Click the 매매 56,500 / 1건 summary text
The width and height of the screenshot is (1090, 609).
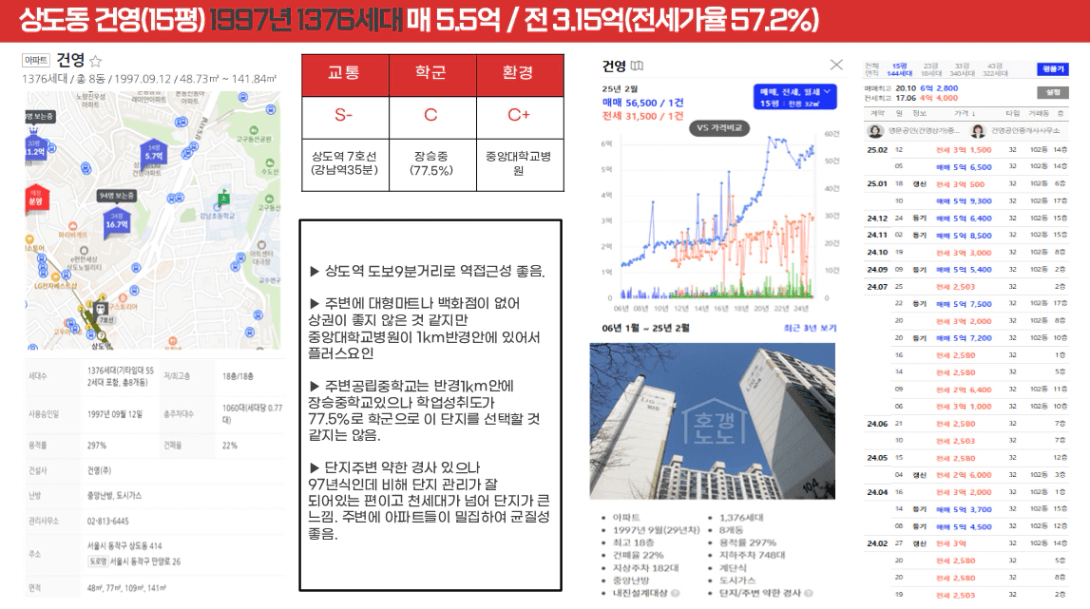click(x=643, y=102)
